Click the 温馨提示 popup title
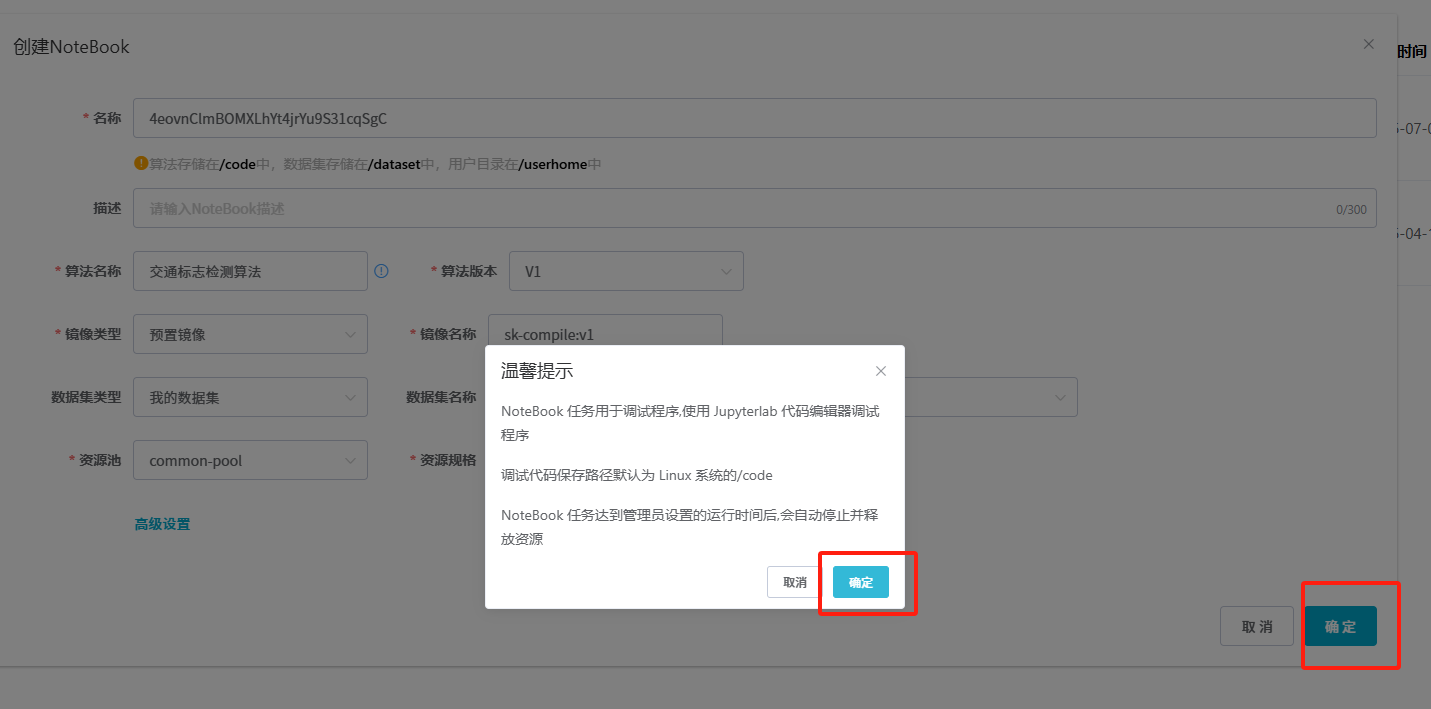Viewport: 1431px width, 709px height. pos(537,371)
